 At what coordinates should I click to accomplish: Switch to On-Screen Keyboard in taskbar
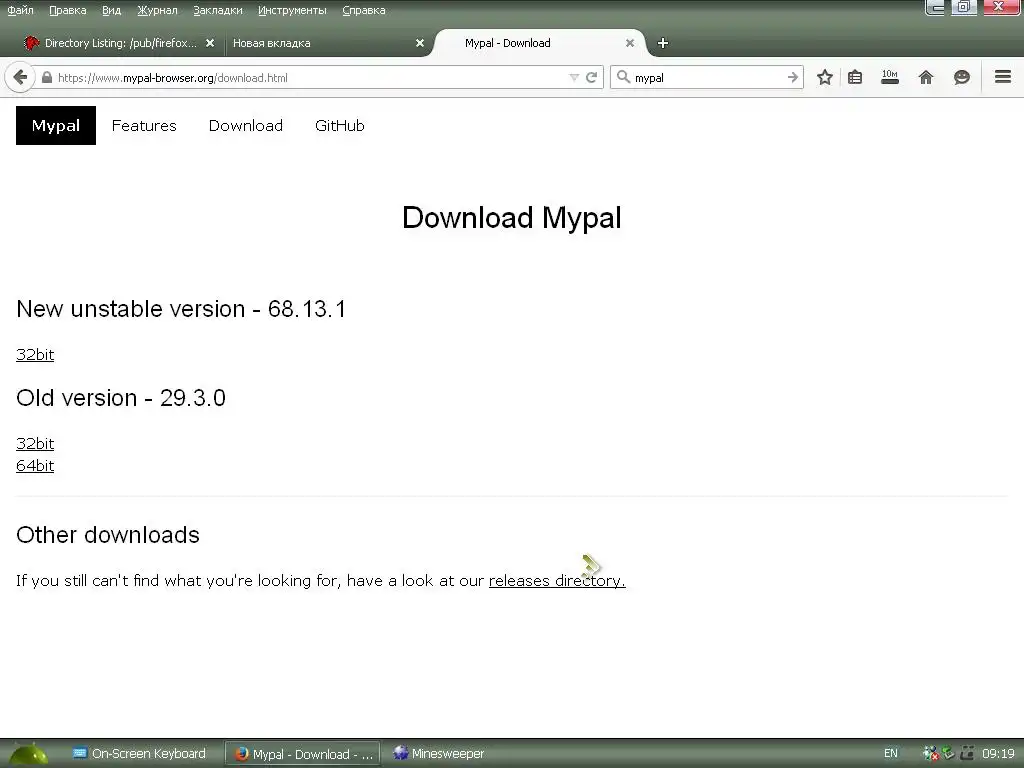coord(138,754)
